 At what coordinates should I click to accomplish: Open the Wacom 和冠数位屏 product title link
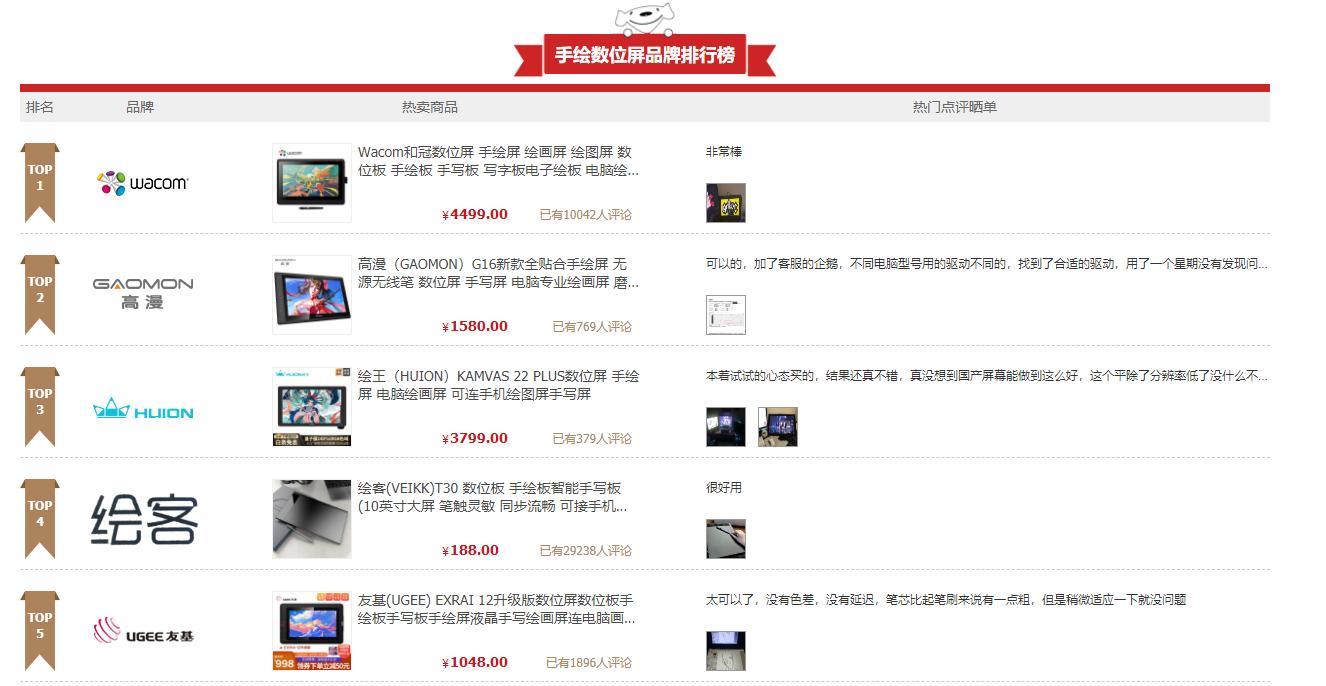(x=500, y=163)
